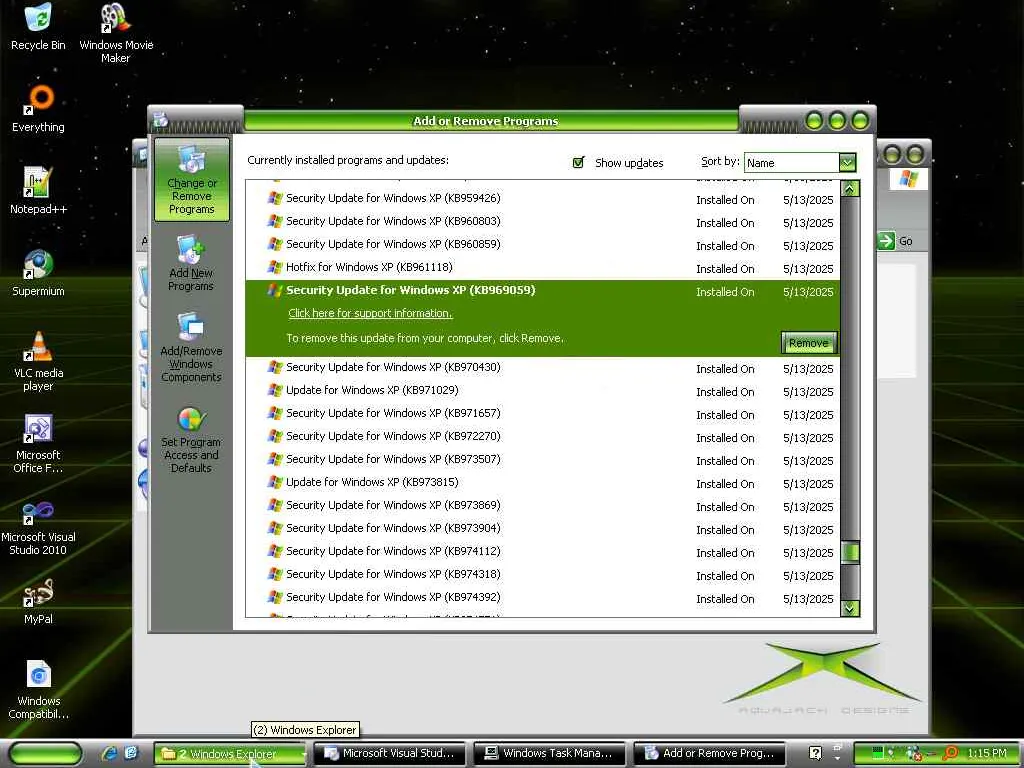Select Security Update for Windows XP (KB974392)
This screenshot has height=768, width=1024.
click(x=542, y=598)
